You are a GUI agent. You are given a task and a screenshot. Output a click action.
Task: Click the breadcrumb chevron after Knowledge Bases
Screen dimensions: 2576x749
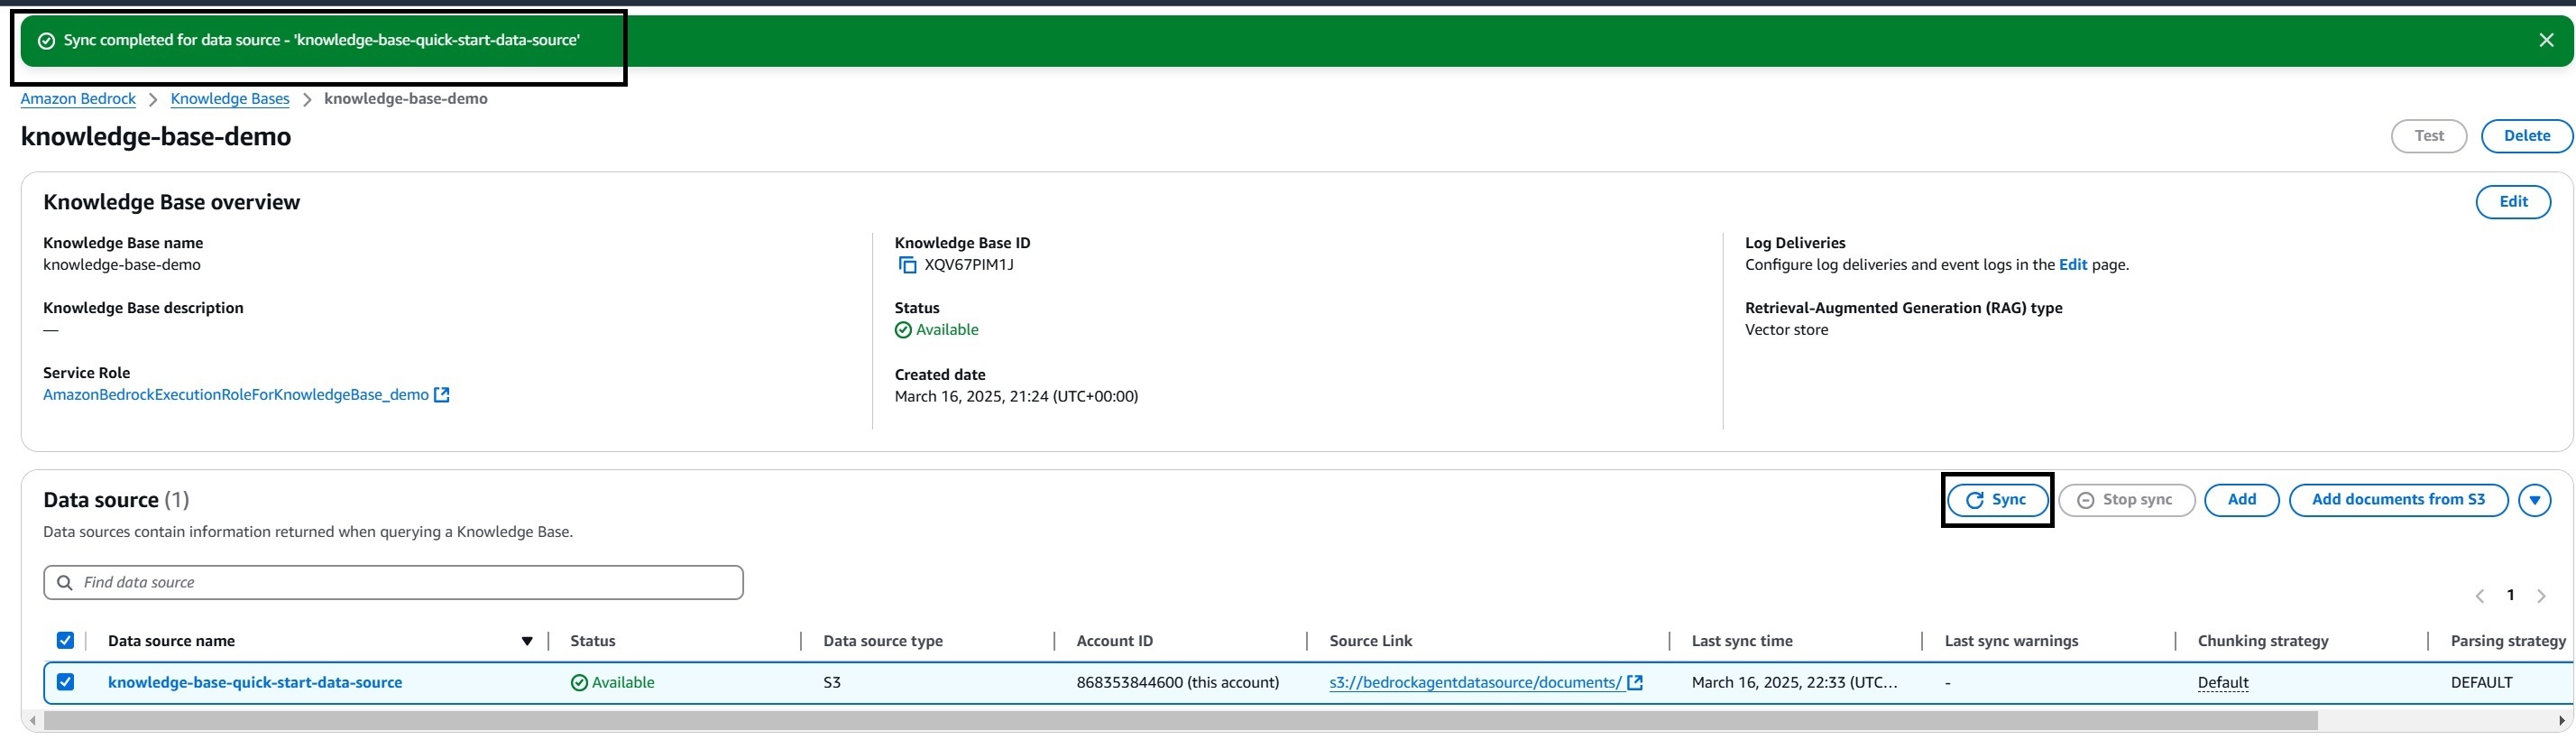coord(307,99)
